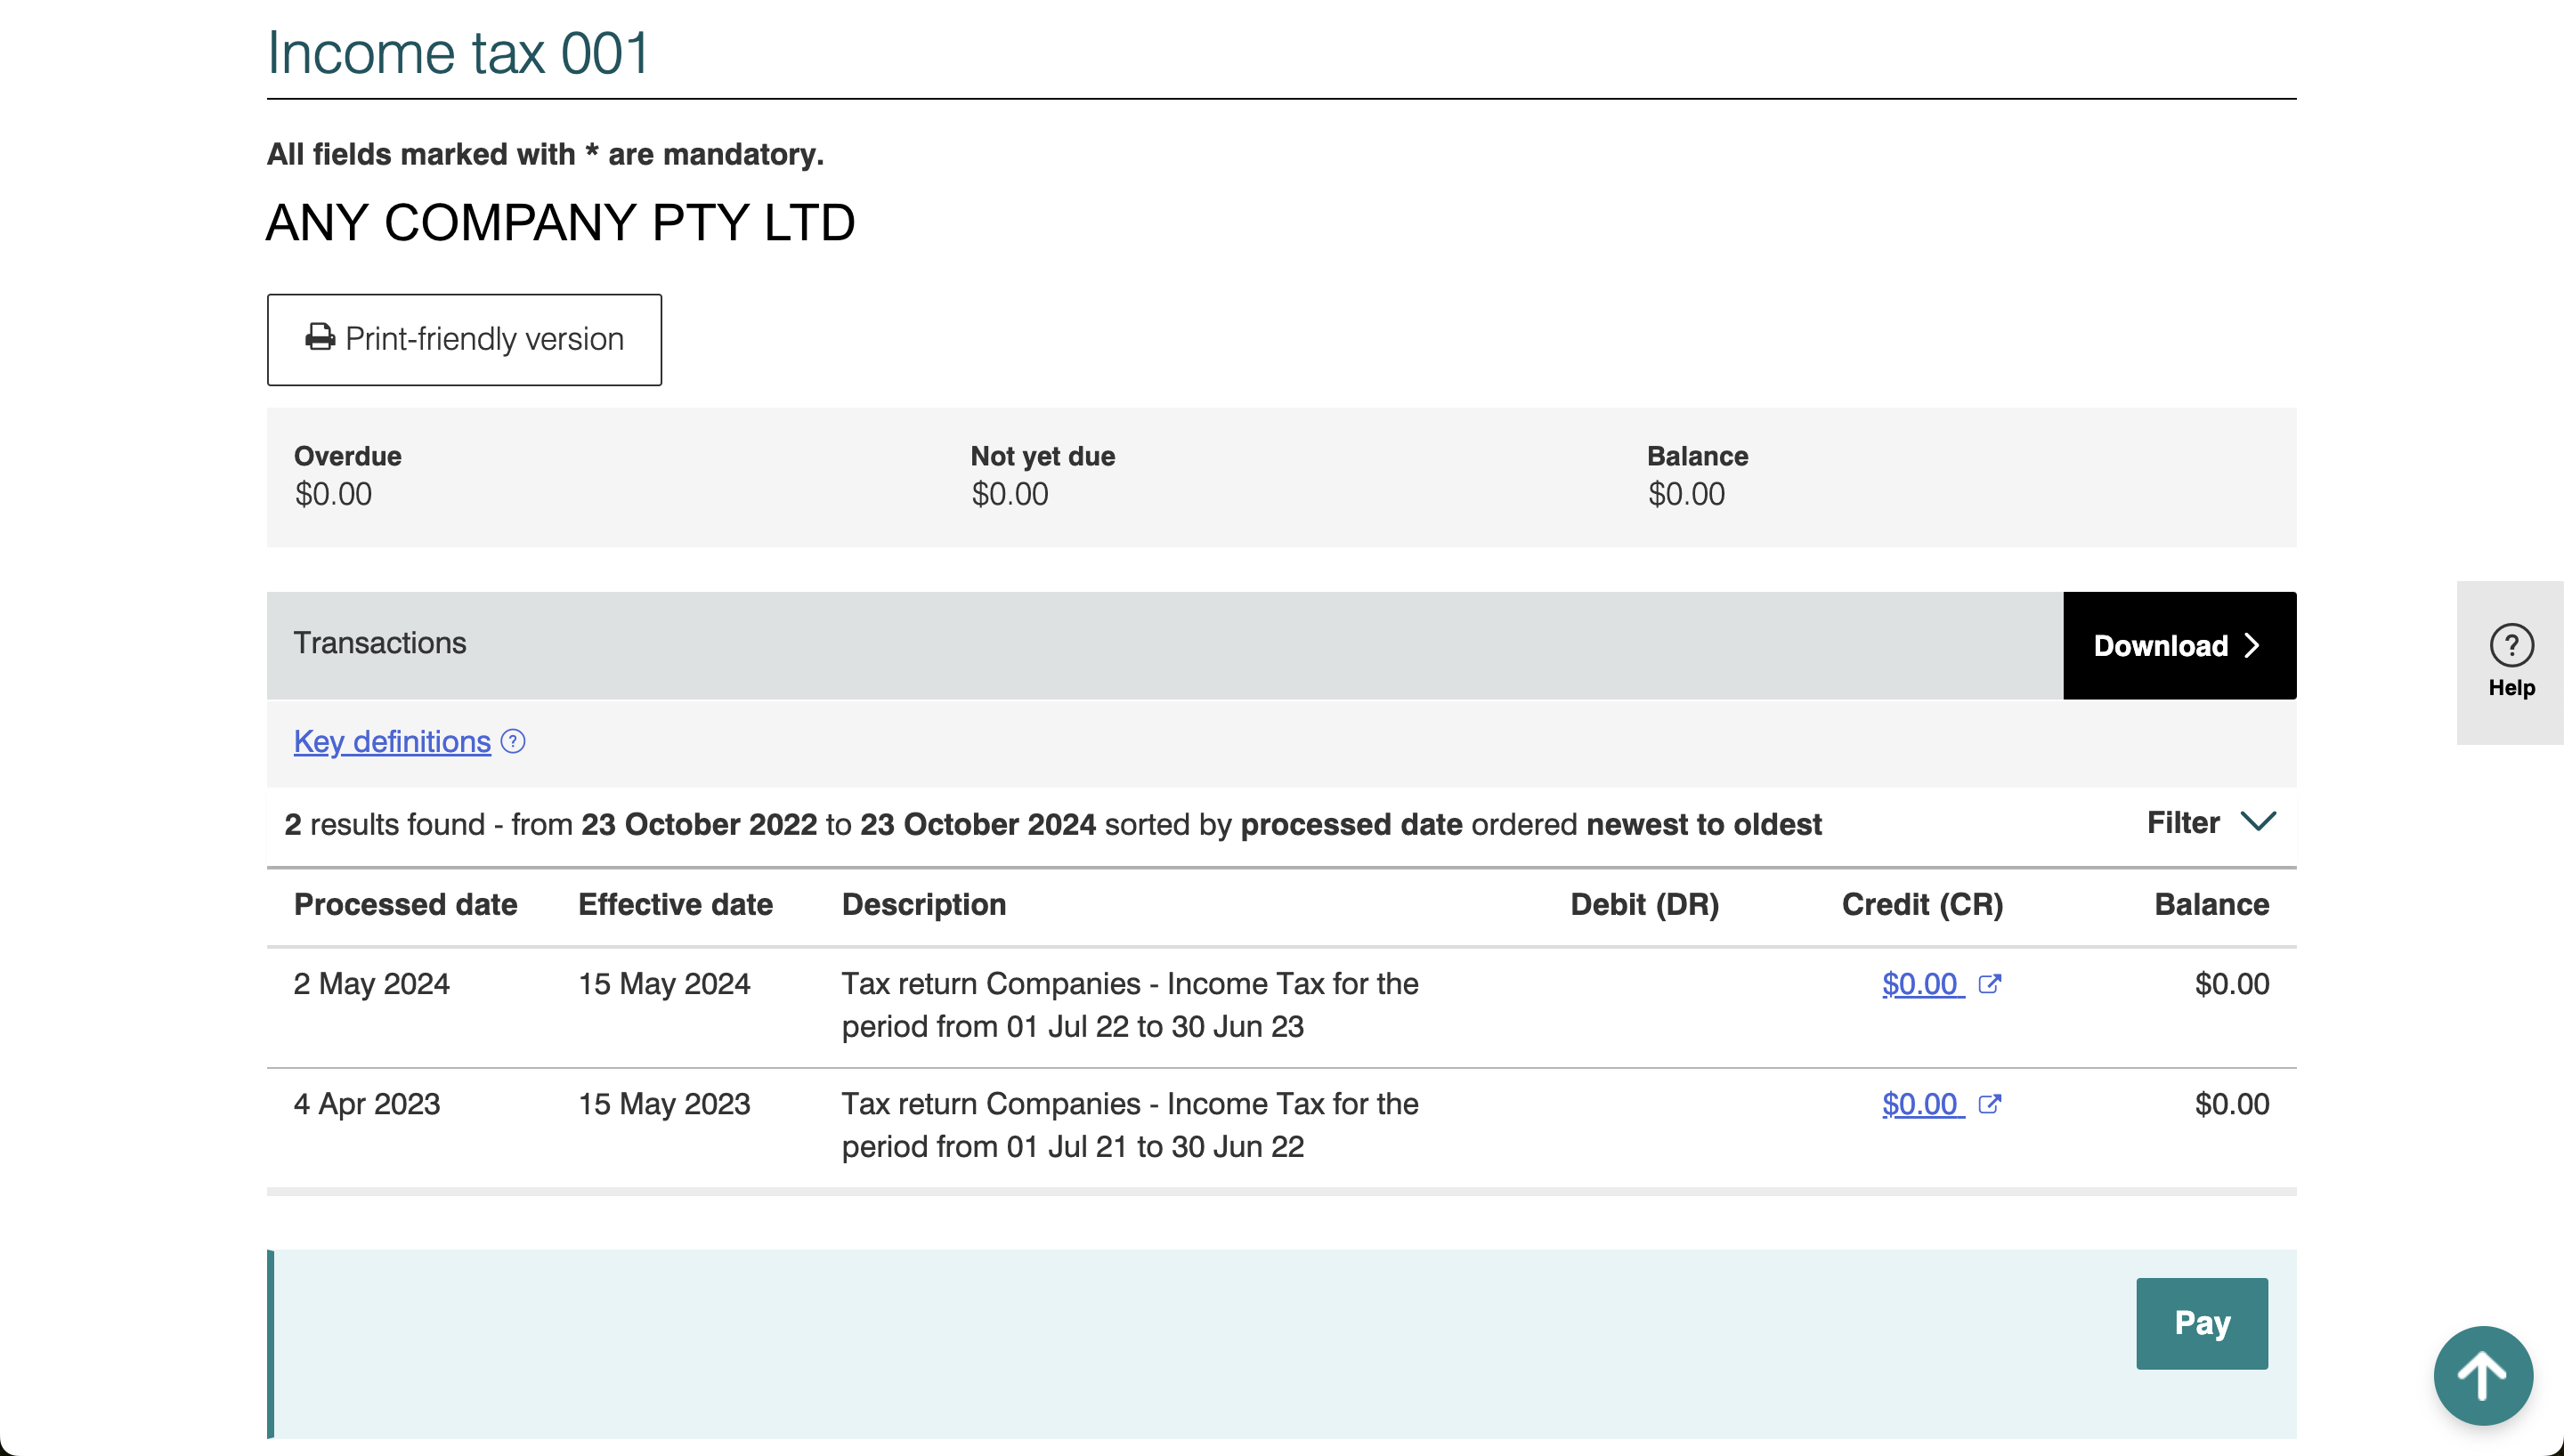Open external link icon for 2 May 2024 row
The height and width of the screenshot is (1456, 2564).
point(1989,984)
